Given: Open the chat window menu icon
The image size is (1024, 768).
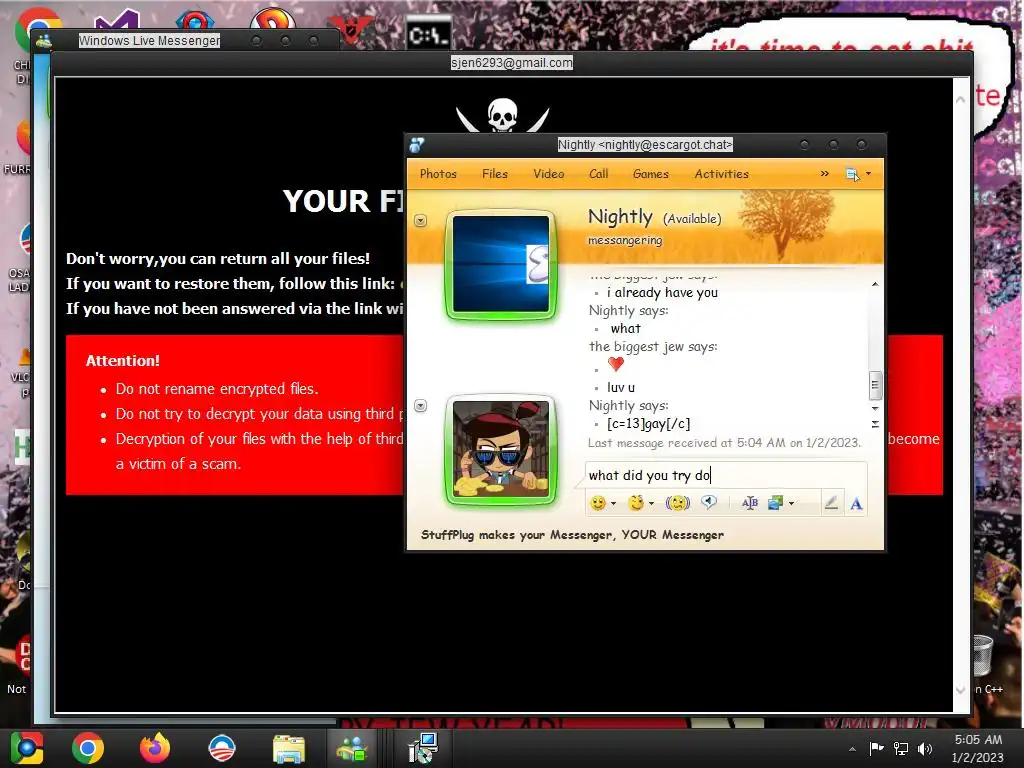Looking at the screenshot, I should [x=852, y=174].
